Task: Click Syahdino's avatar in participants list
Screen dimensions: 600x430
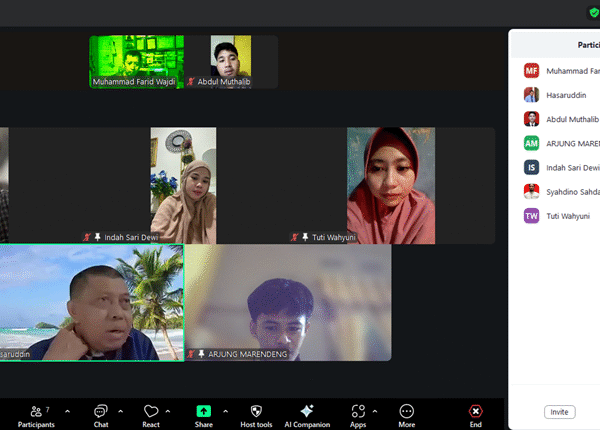Action: tap(532, 192)
